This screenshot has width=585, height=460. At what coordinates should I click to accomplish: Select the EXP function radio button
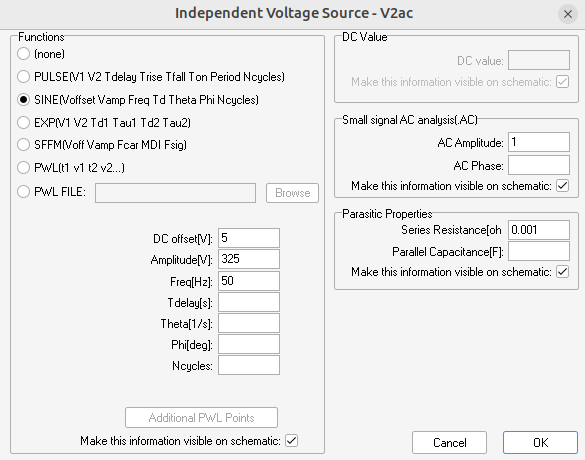tap(24, 122)
